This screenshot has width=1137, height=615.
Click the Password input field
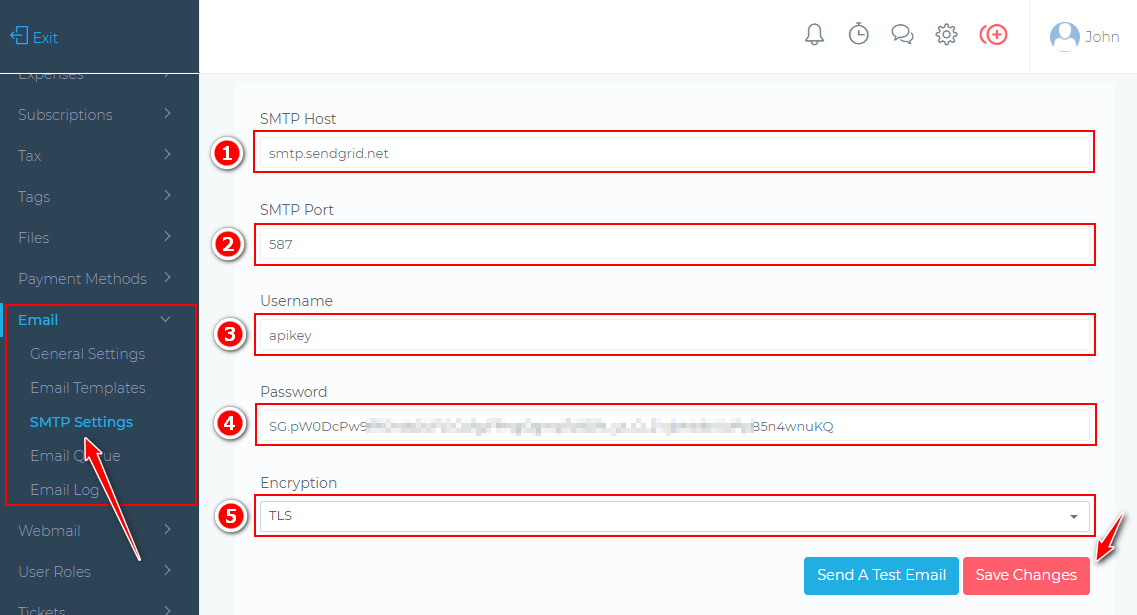(674, 426)
